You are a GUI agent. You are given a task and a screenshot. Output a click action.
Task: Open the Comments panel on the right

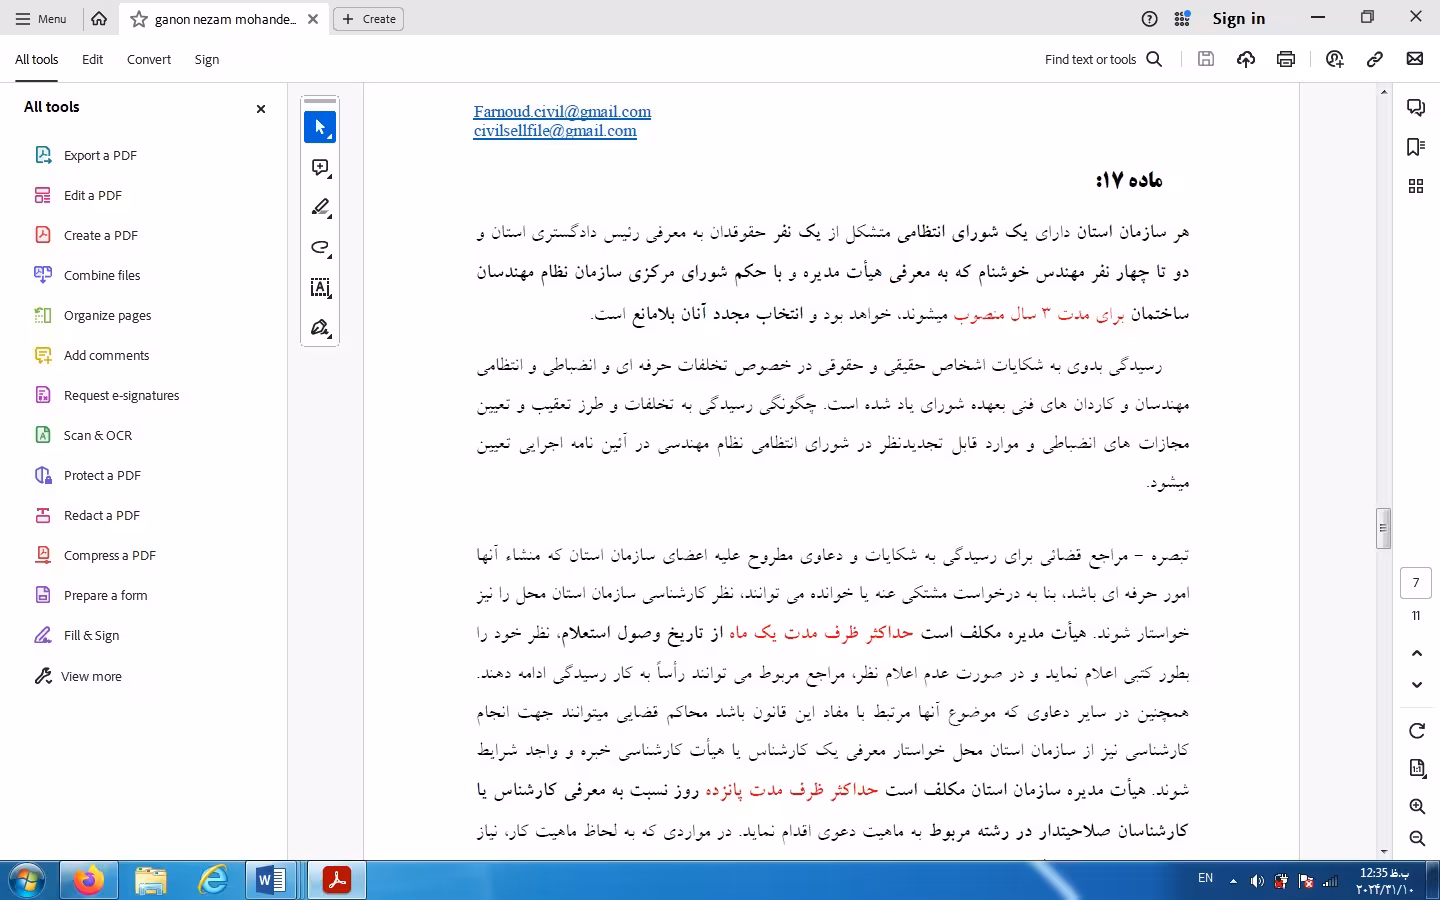[1416, 107]
